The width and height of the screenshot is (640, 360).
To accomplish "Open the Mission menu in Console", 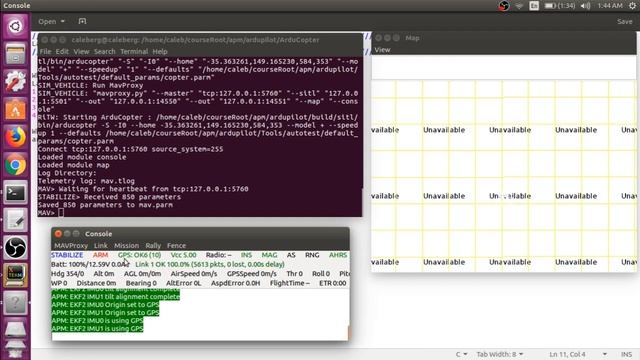I will click(127, 245).
